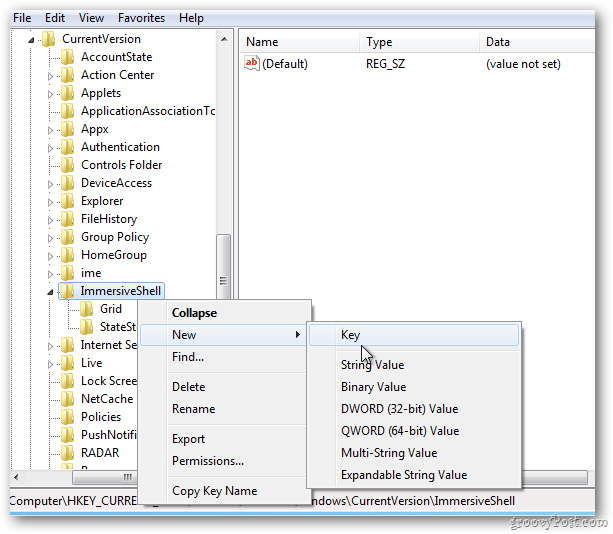Screen dimensions: 613x534
Task: Open the File menu
Action: [x=22, y=18]
